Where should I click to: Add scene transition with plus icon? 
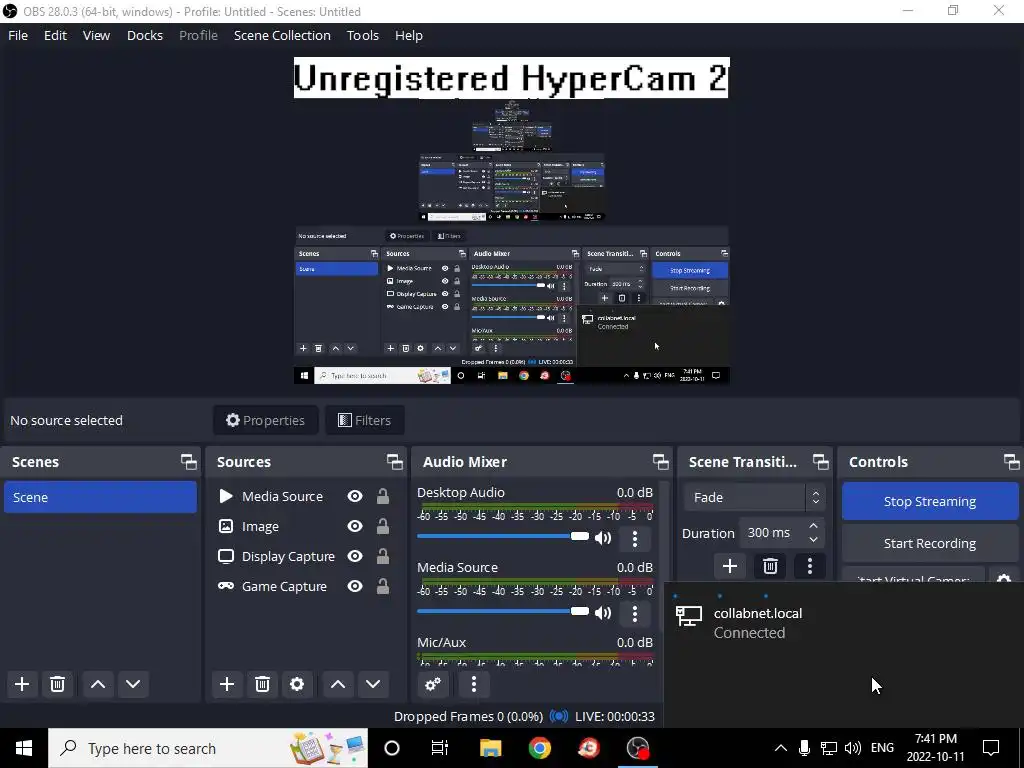(730, 566)
